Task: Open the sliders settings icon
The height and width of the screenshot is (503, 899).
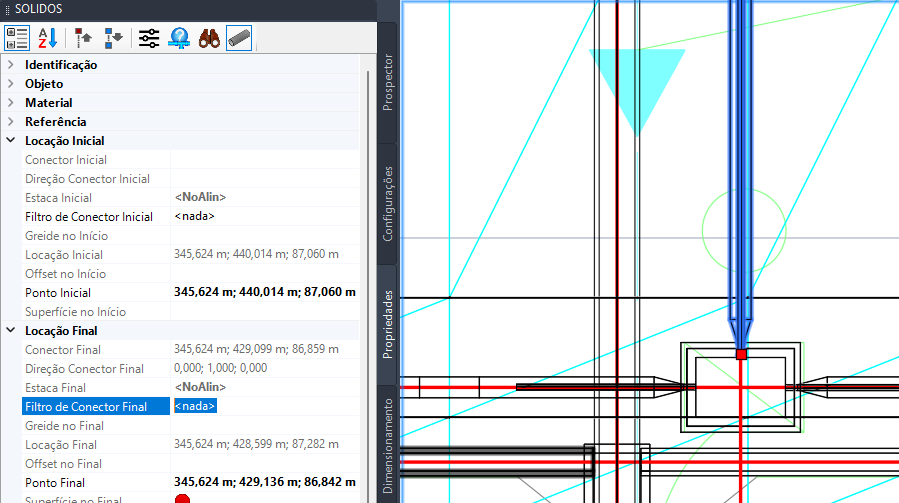Action: click(149, 38)
